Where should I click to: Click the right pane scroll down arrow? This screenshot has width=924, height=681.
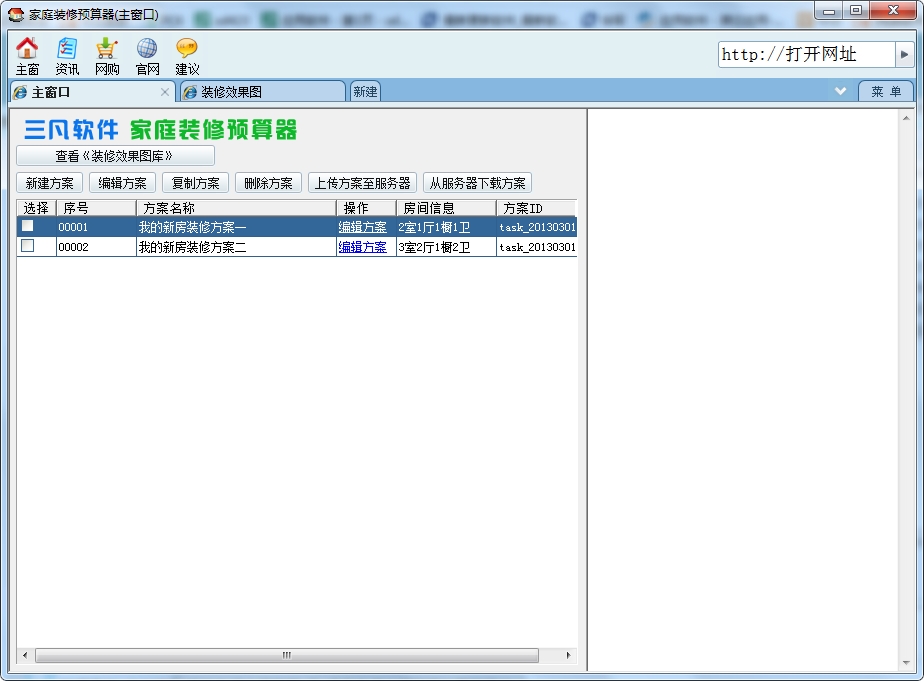click(906, 663)
